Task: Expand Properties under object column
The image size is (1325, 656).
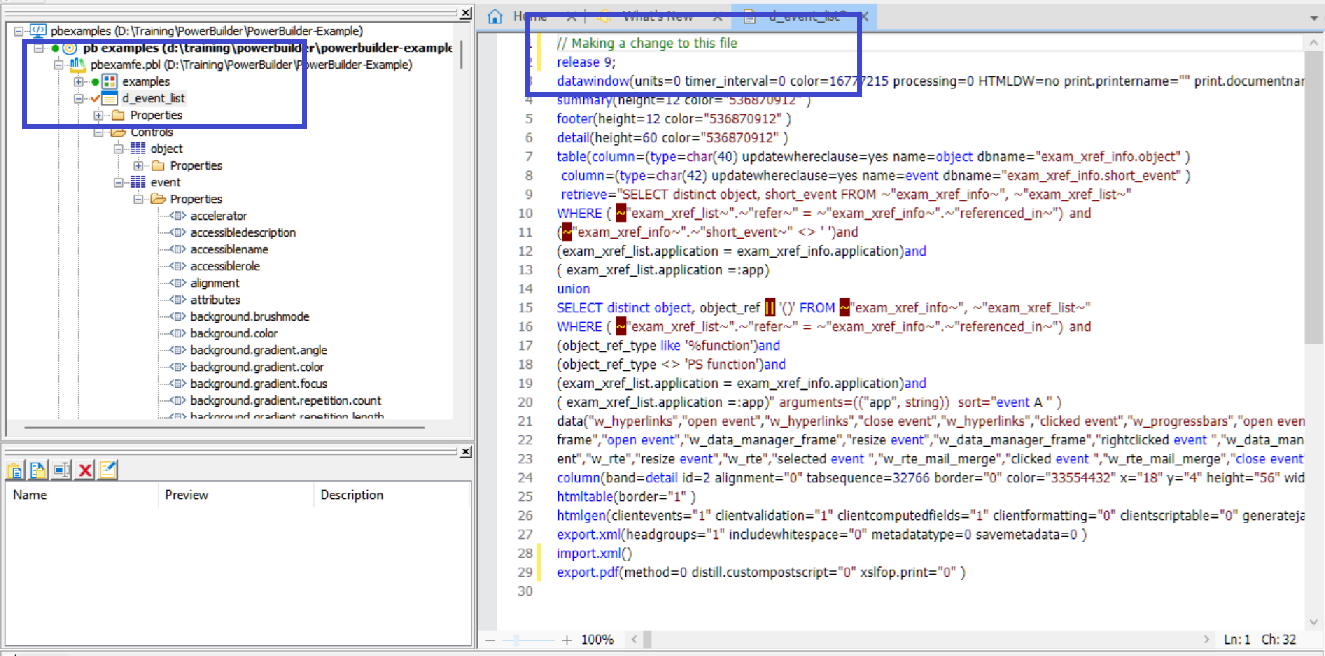Action: pos(138,165)
